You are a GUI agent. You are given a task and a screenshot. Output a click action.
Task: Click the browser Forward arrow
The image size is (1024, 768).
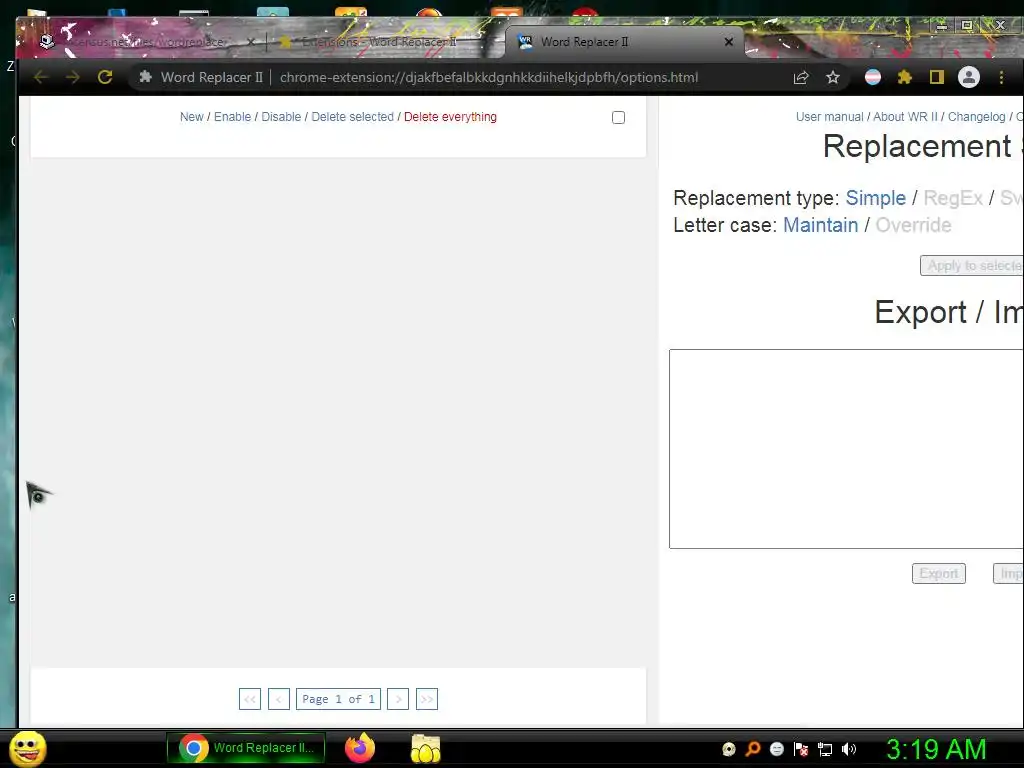(72, 77)
